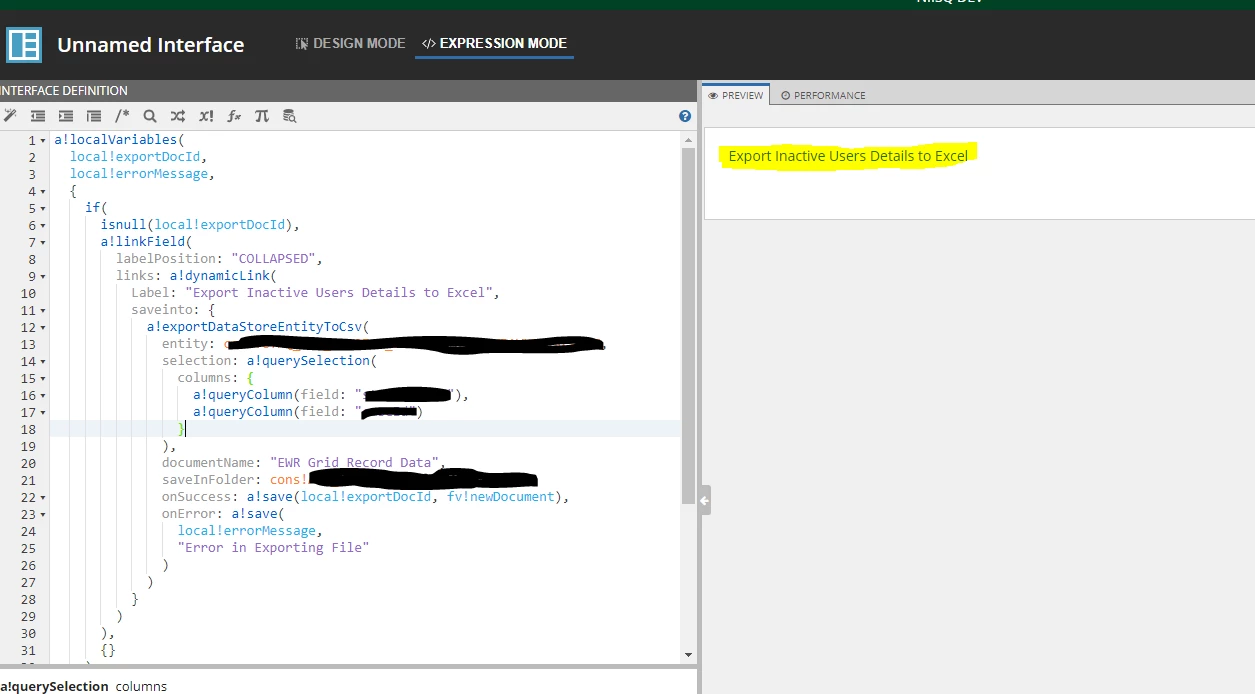Click the Appian interface designer logo icon

23,45
